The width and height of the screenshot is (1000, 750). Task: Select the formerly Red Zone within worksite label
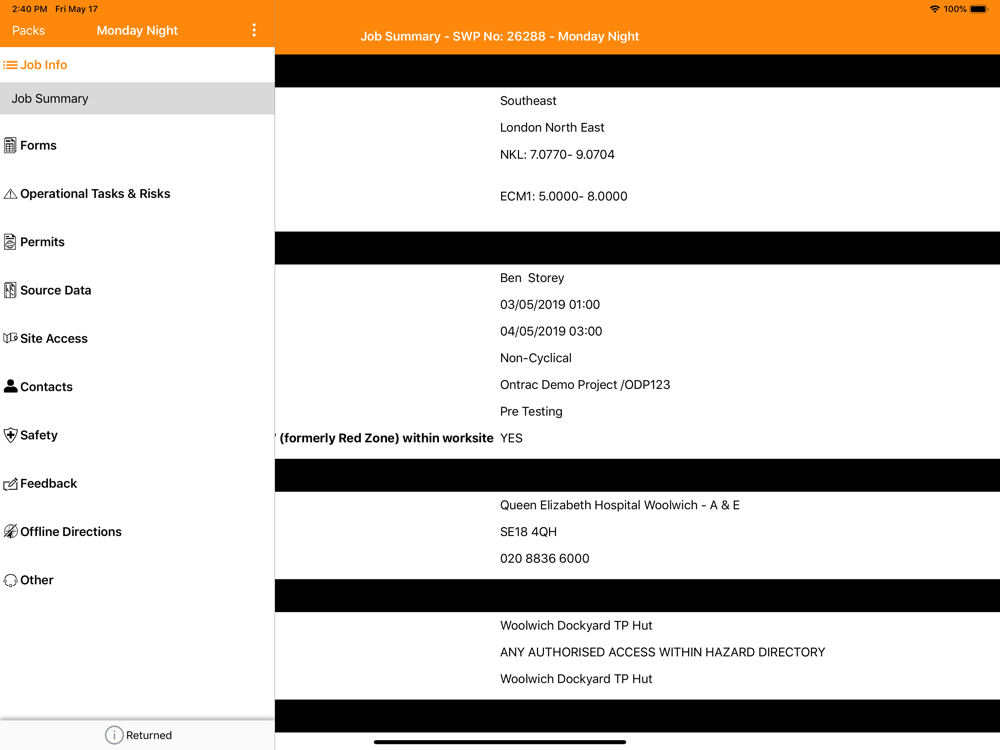384,438
